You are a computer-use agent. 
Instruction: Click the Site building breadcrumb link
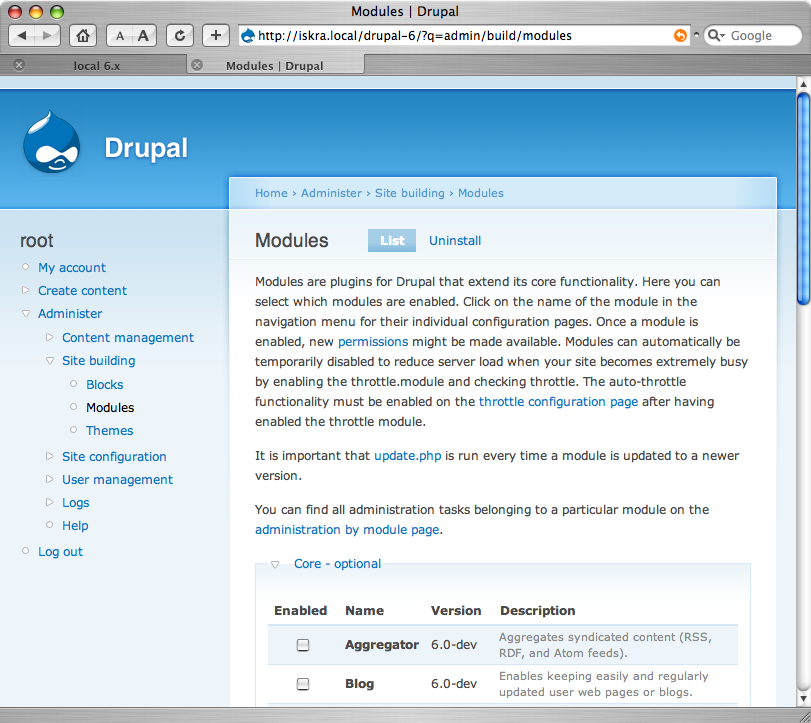click(x=410, y=193)
